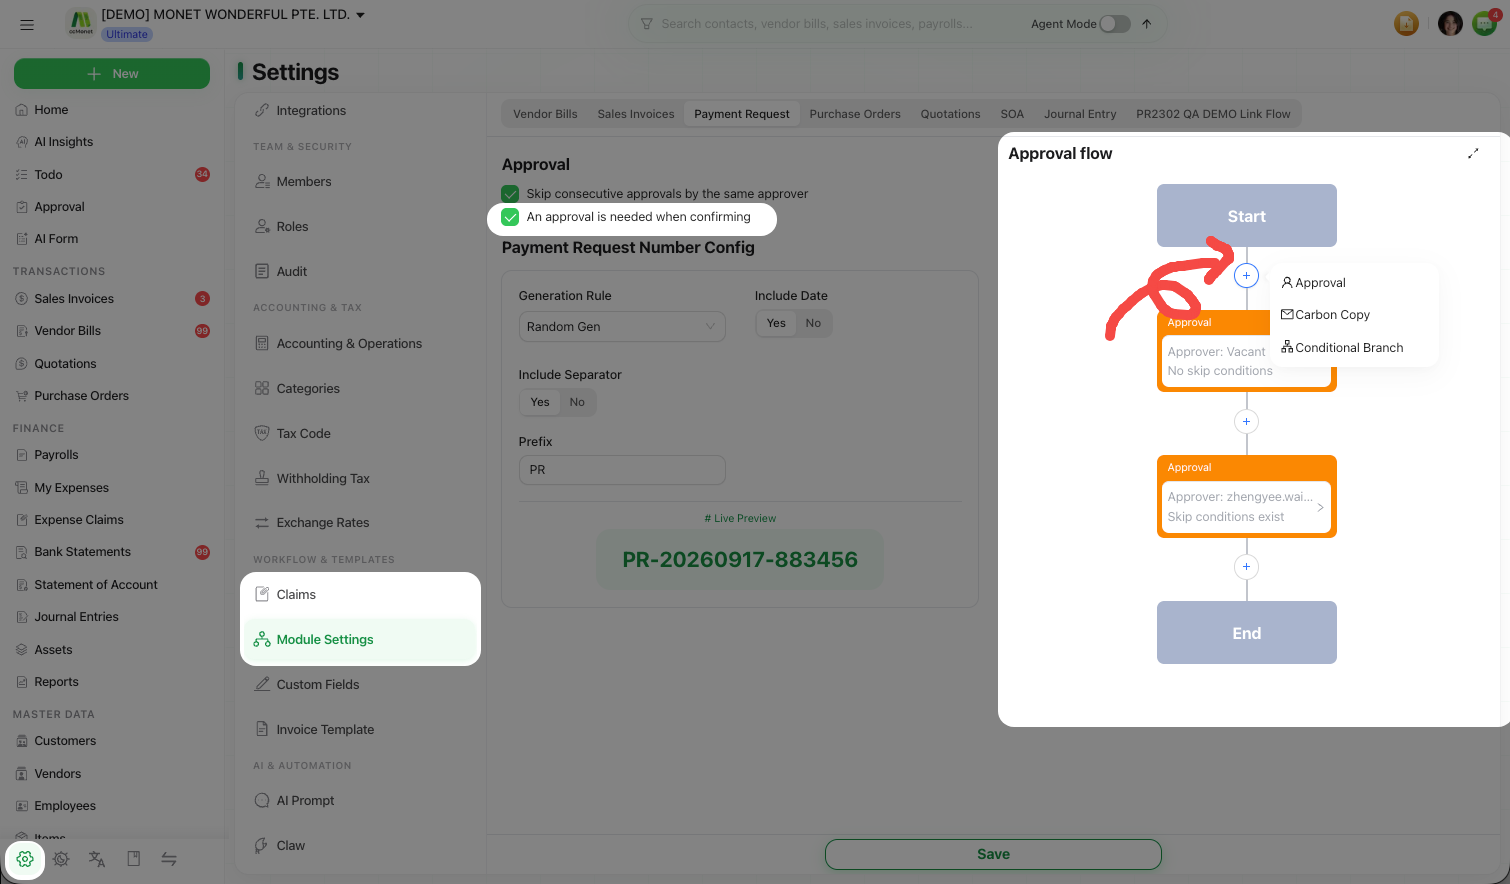Expand the Approval flow panel fullscreen
Screen dimensions: 1510x884
1473,153
